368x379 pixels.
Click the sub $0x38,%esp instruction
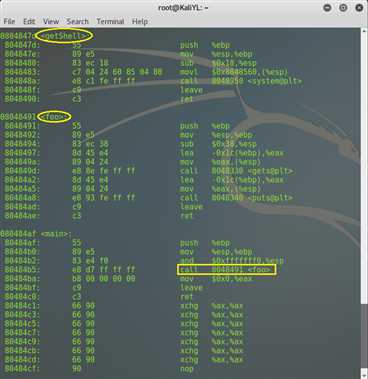(218, 144)
